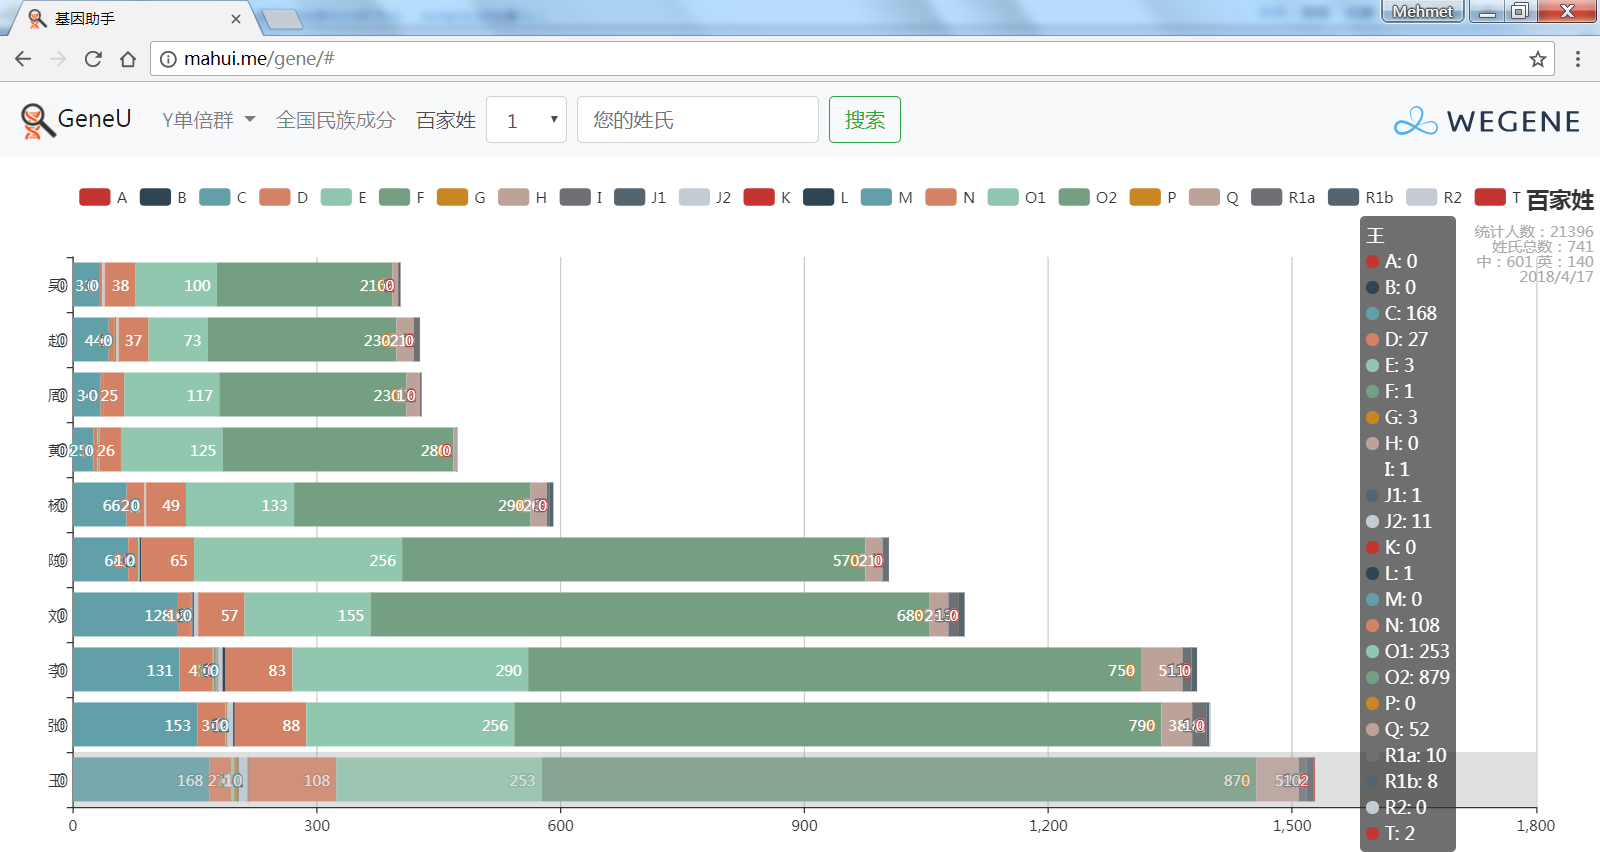This screenshot has height=852, width=1600.
Task: Open the Mehmet profile switcher
Action: coord(1421,11)
